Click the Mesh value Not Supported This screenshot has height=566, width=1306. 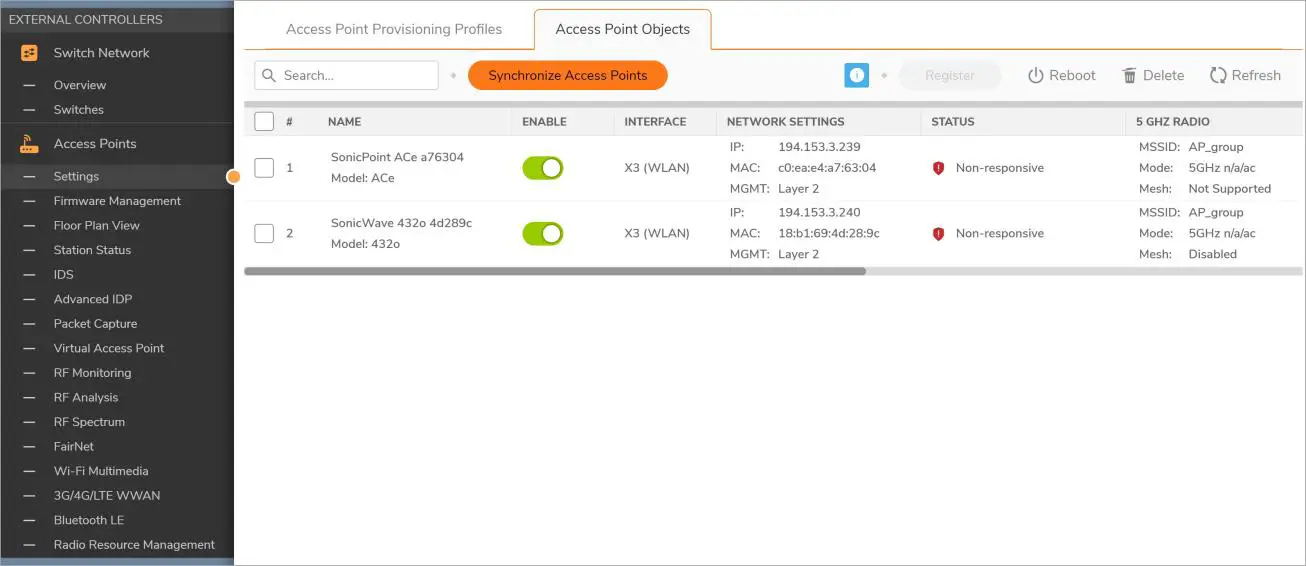[1229, 189]
